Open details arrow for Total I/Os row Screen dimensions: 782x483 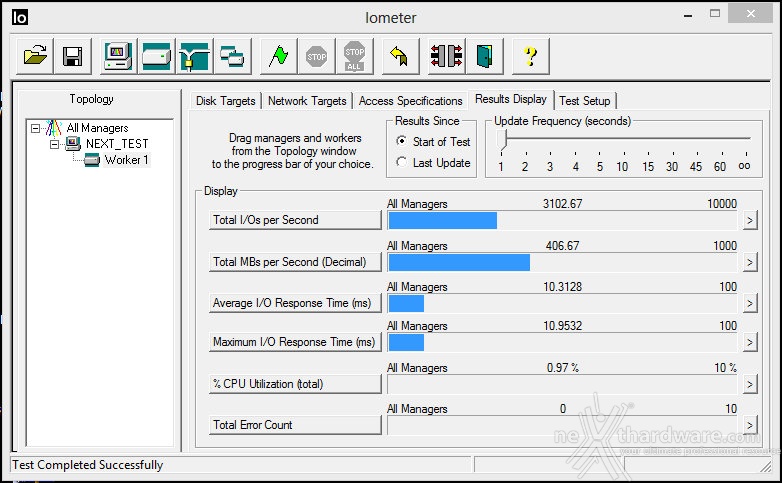coord(750,220)
